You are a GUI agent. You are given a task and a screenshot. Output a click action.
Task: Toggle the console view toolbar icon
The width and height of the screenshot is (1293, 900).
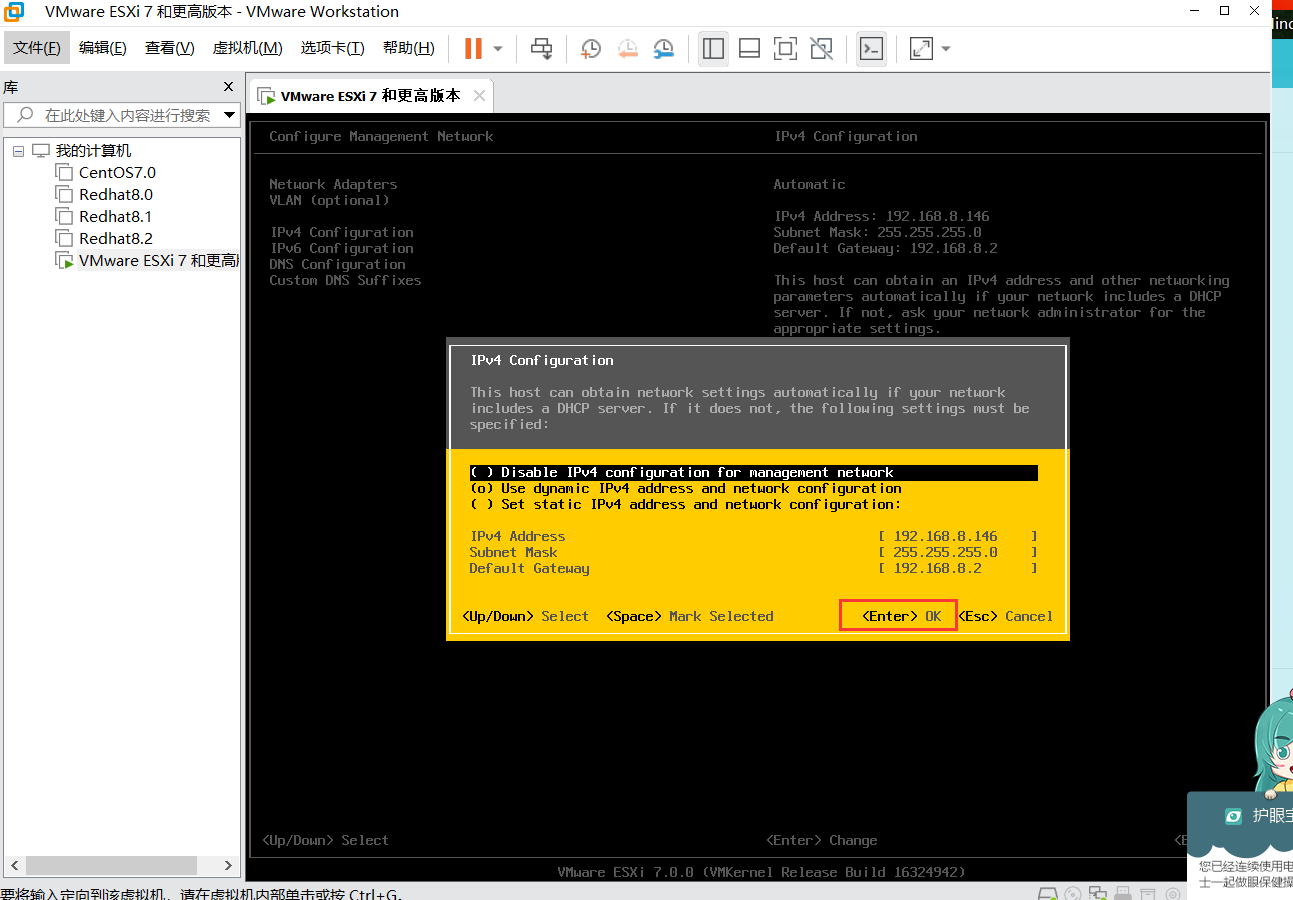(872, 48)
